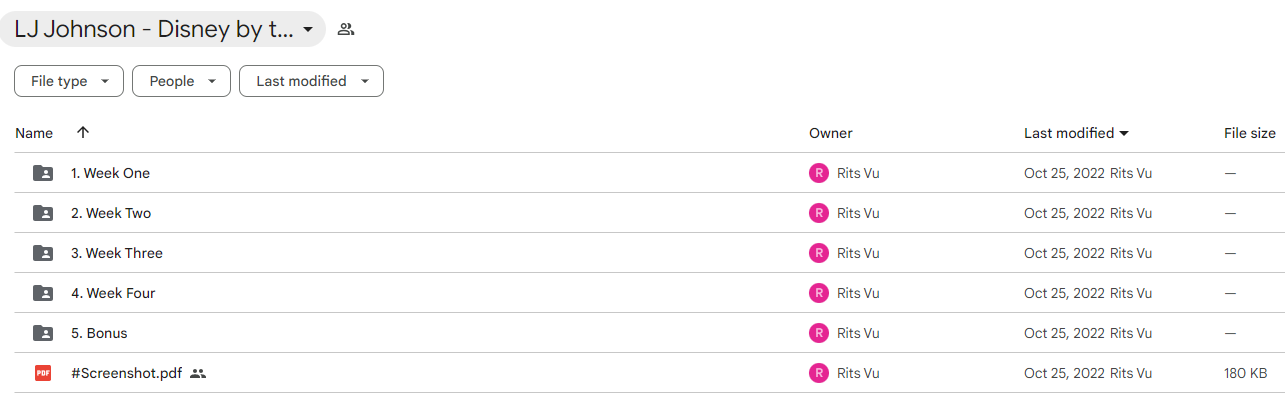Click the File size column header

click(1250, 133)
